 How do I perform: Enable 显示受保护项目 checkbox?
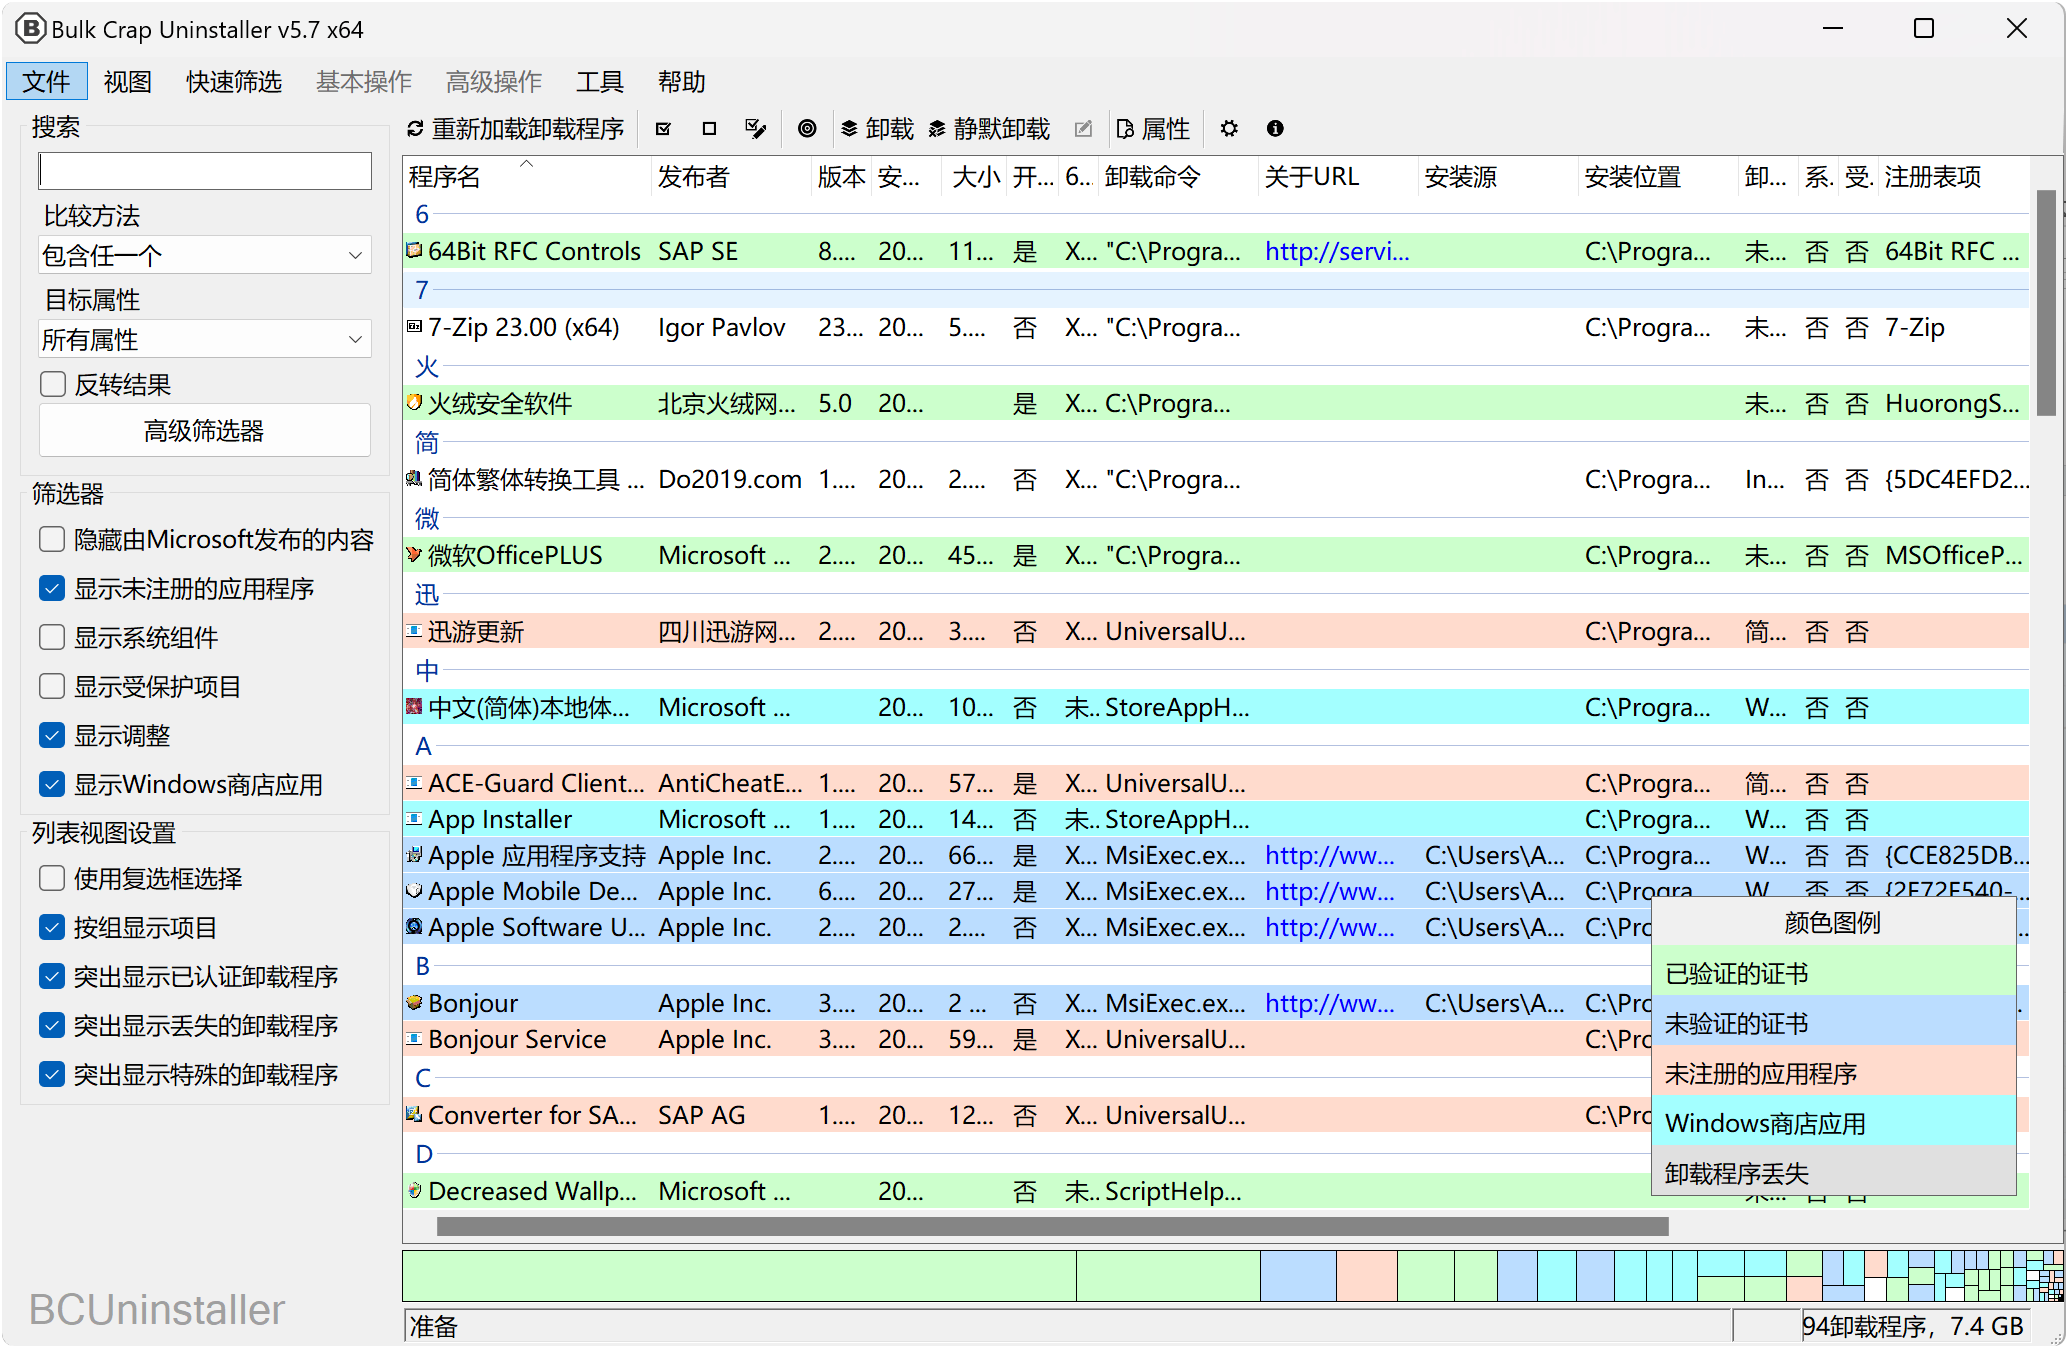click(52, 687)
